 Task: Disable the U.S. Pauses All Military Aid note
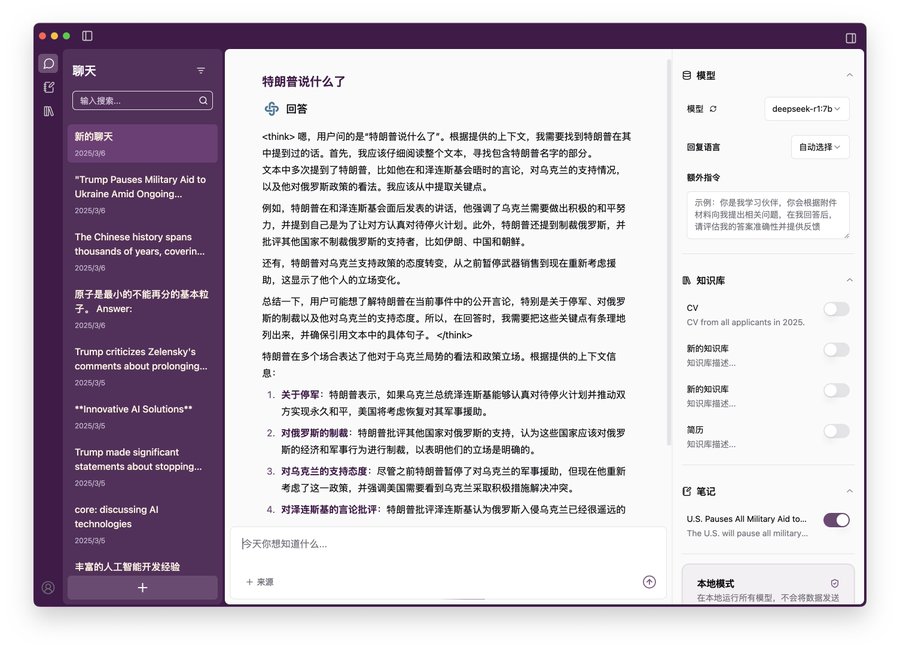(x=836, y=520)
